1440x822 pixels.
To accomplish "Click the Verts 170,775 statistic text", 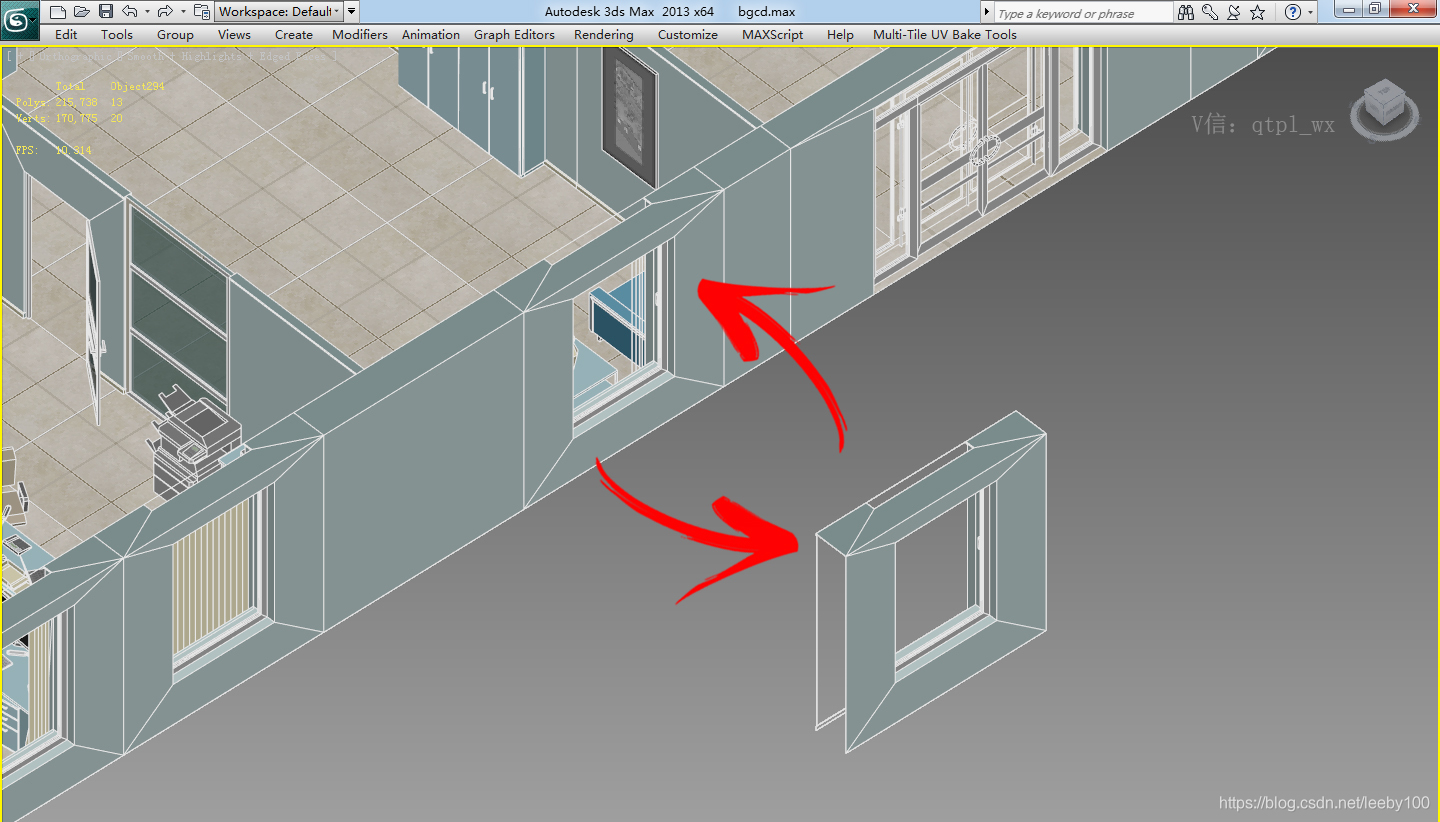I will point(57,118).
